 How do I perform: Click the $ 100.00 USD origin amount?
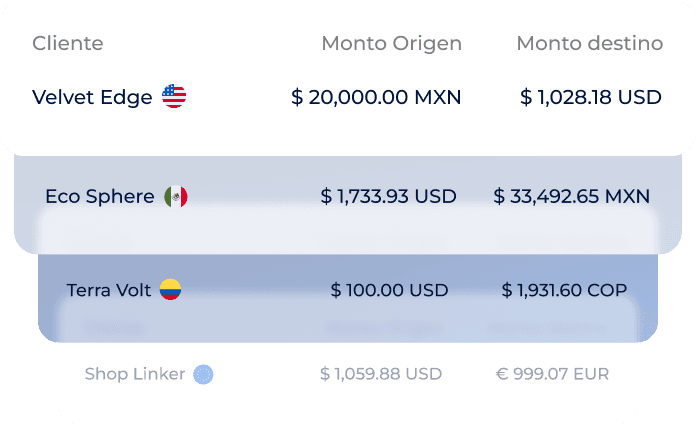[x=389, y=290]
